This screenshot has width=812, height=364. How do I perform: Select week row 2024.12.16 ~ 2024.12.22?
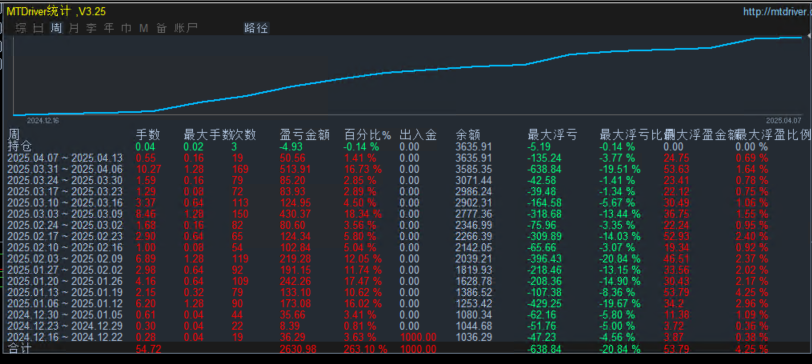click(x=65, y=337)
